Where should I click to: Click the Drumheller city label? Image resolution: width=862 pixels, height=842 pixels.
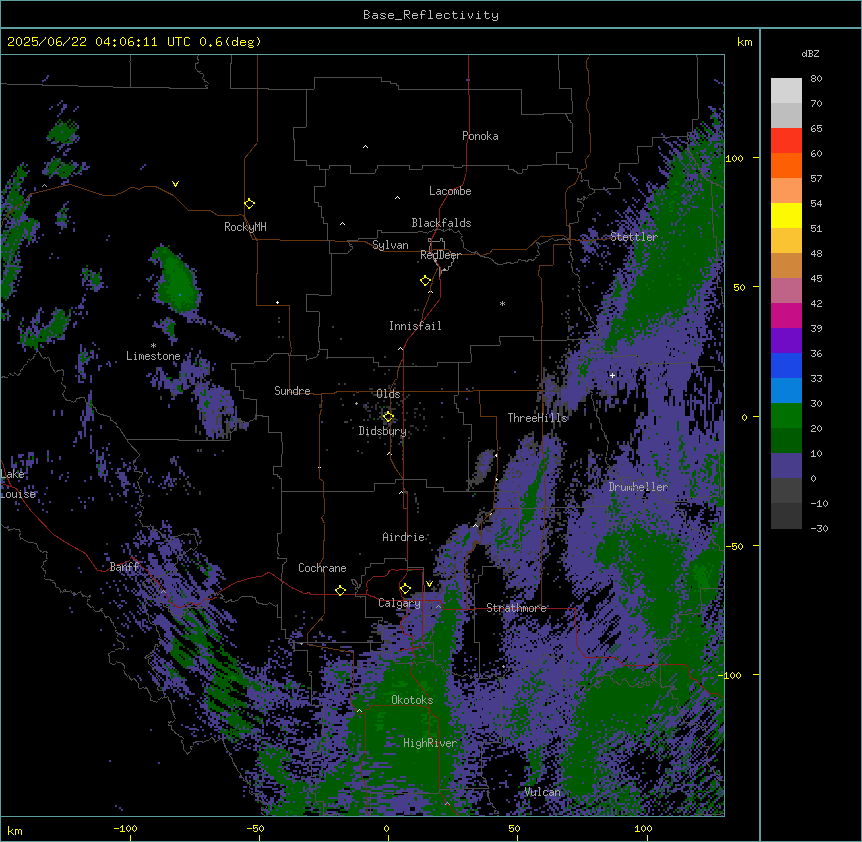[638, 487]
